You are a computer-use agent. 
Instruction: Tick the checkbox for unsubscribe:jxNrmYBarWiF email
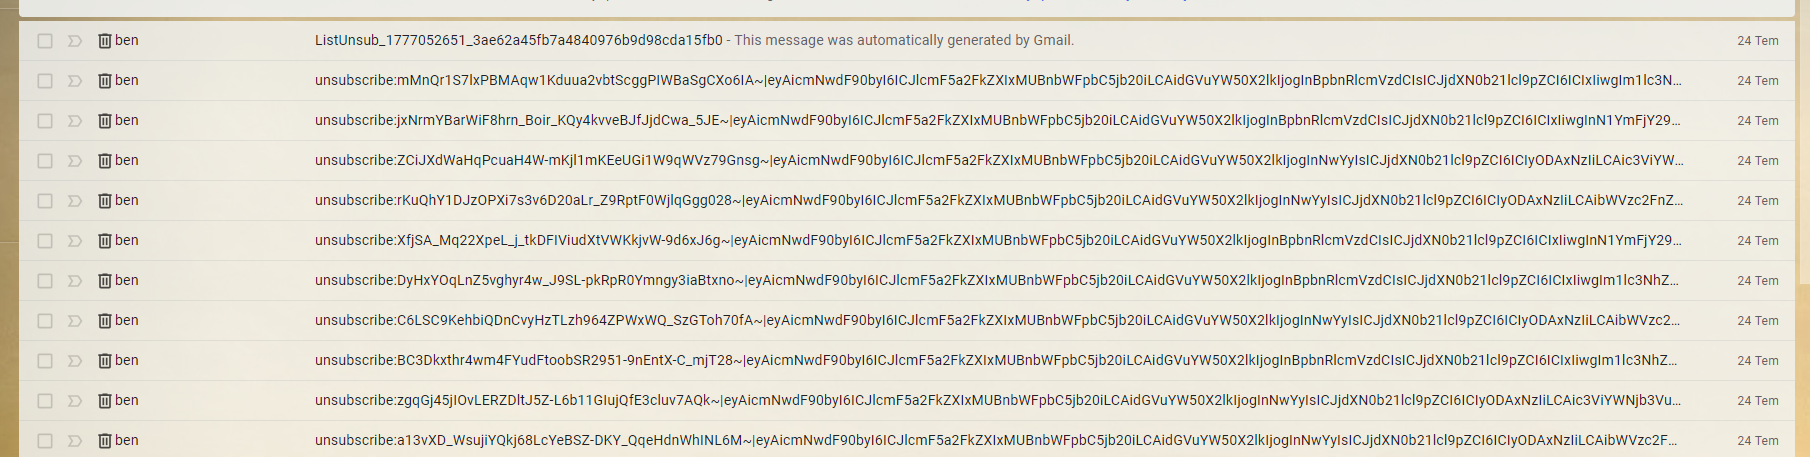[45, 121]
